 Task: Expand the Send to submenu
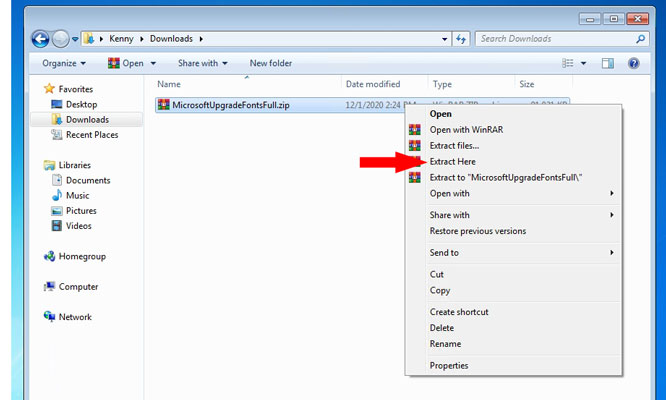[x=514, y=253]
